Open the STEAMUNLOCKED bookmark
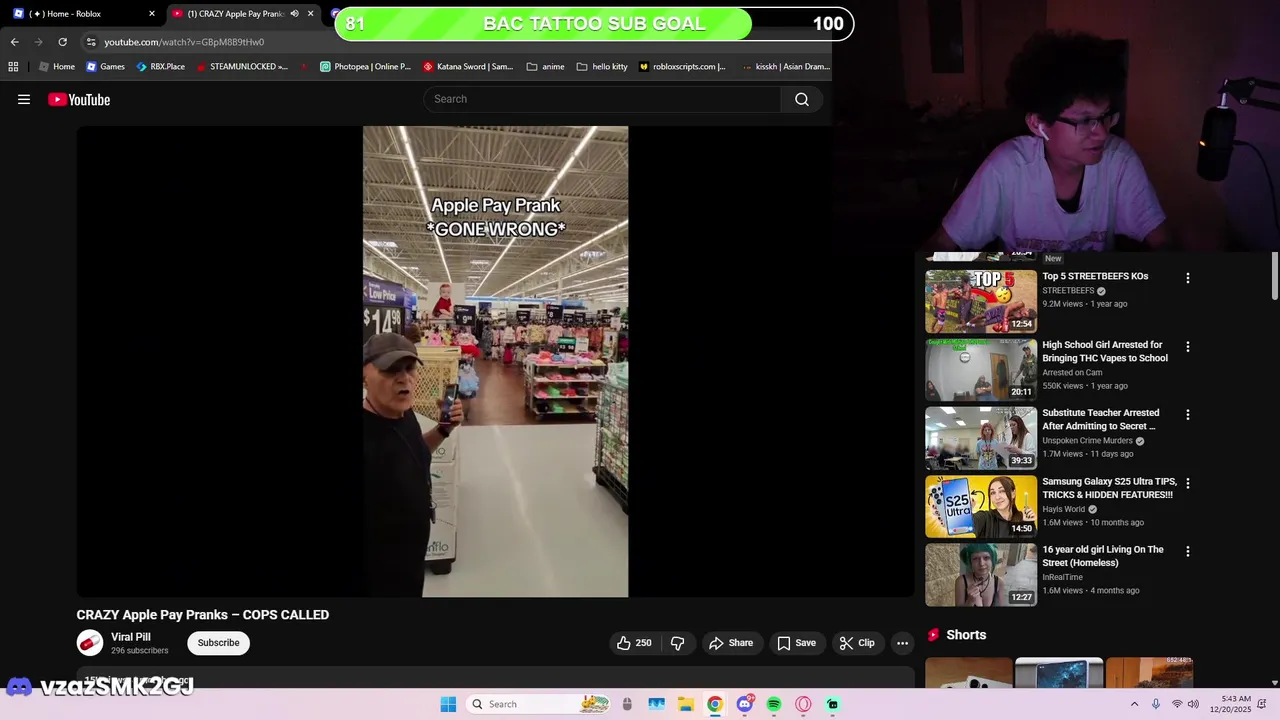Image resolution: width=1280 pixels, height=720 pixels. pos(242,67)
